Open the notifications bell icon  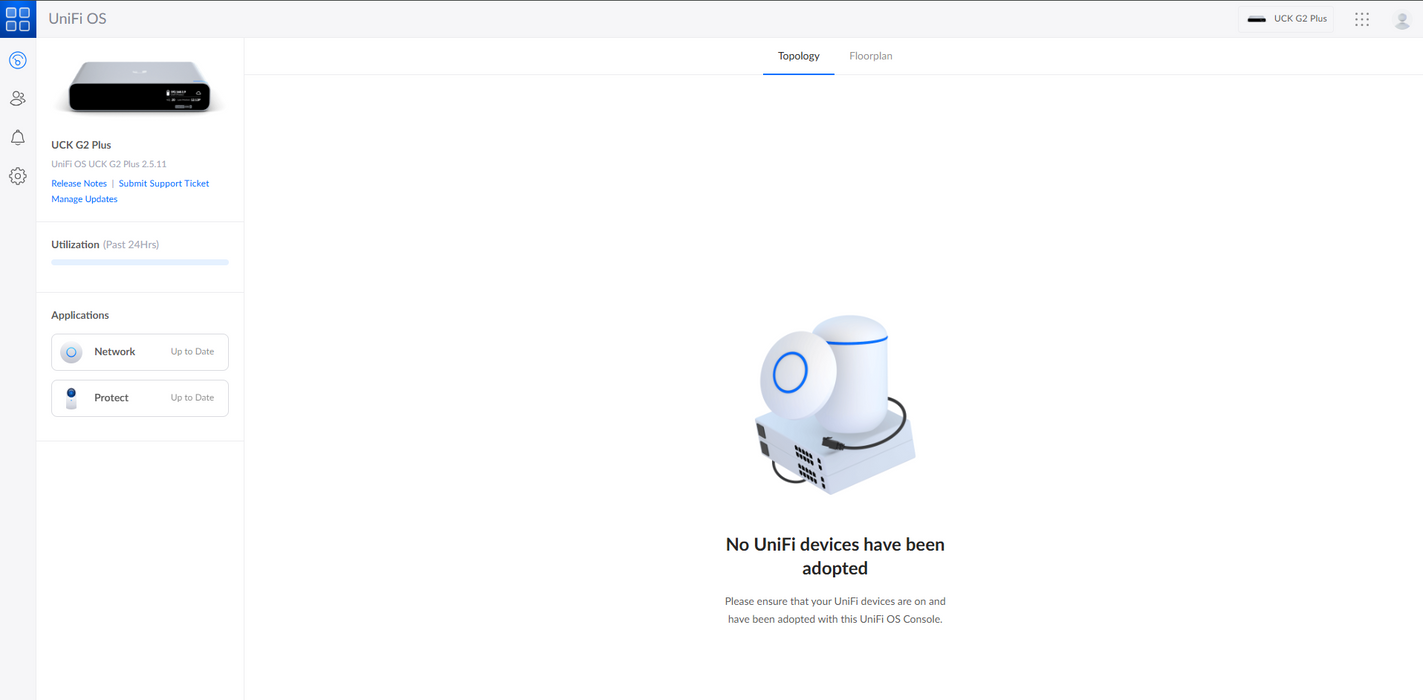click(18, 138)
